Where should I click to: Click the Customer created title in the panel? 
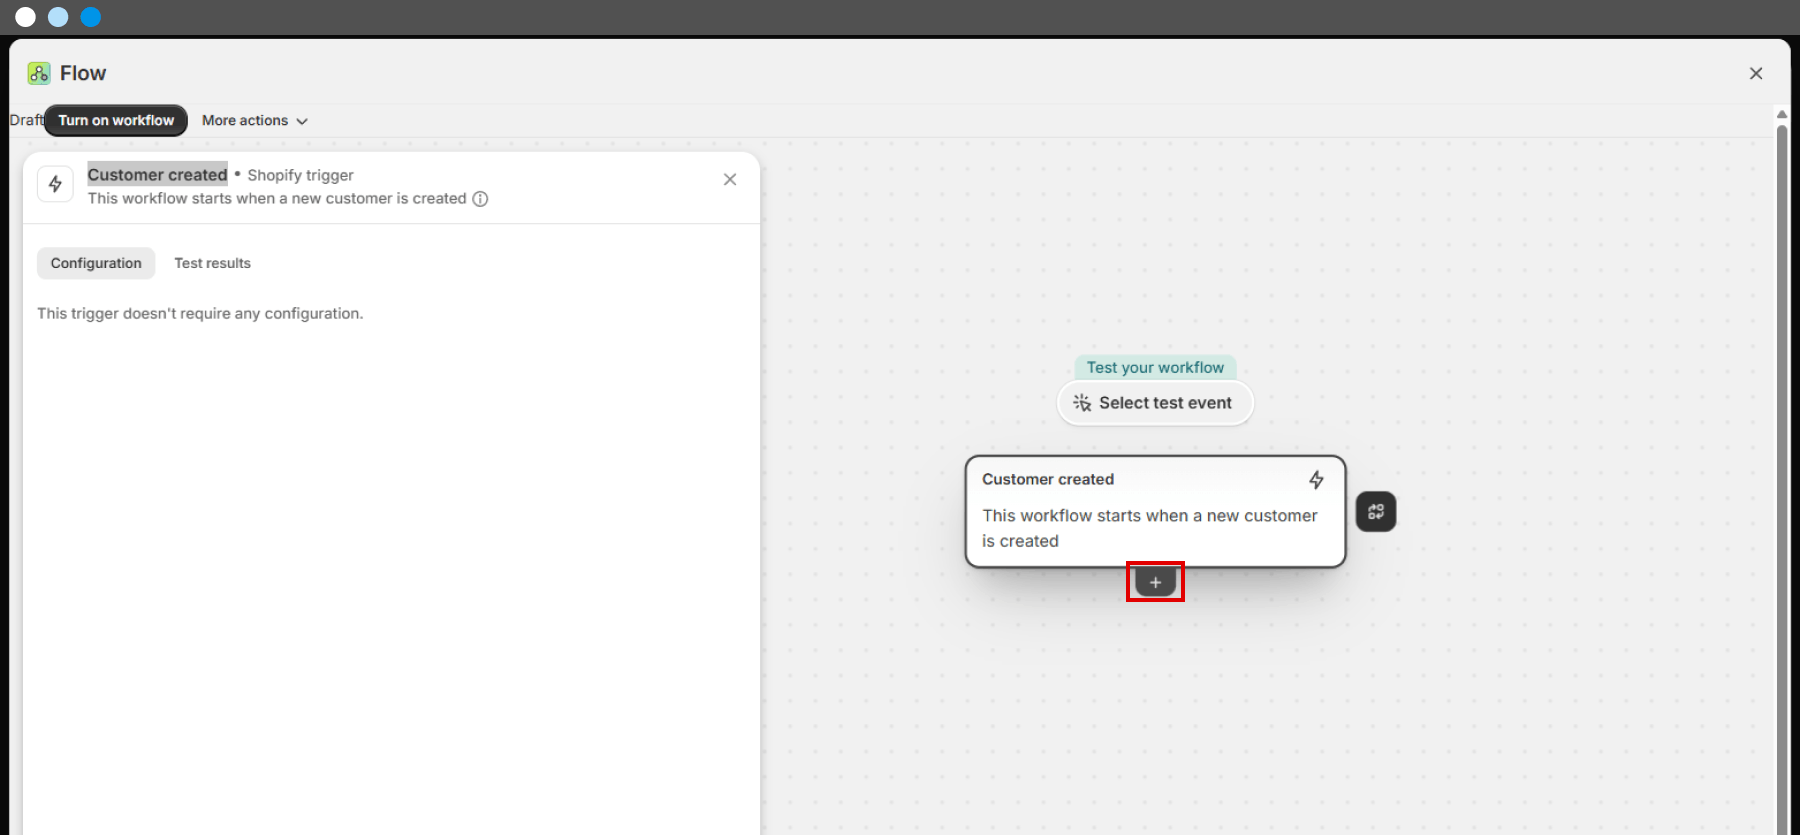(157, 174)
